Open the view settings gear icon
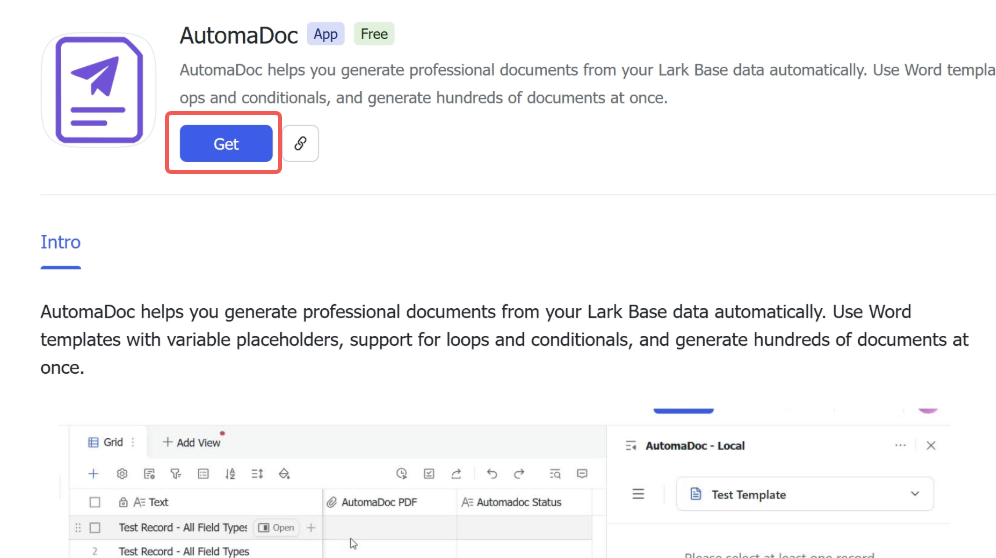This screenshot has width=996, height=558. click(x=122, y=473)
